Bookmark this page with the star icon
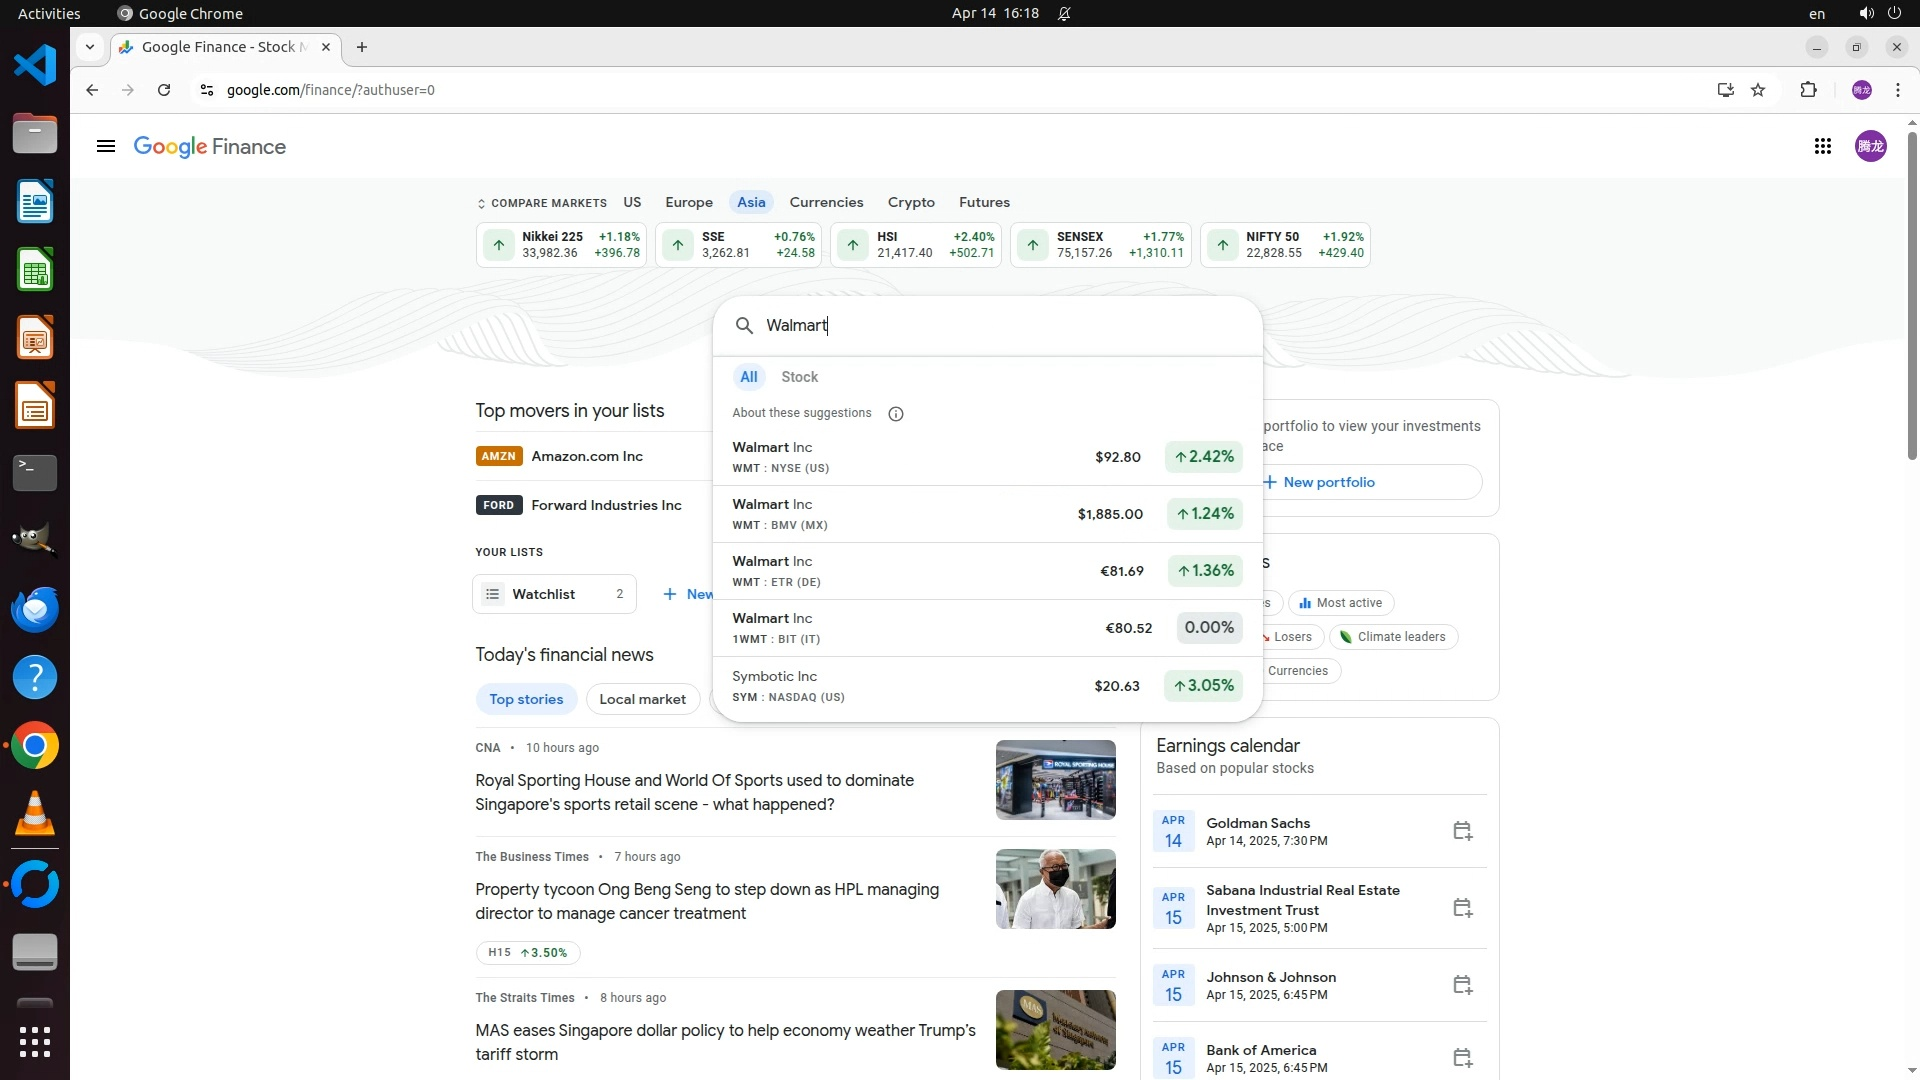 1758,90
